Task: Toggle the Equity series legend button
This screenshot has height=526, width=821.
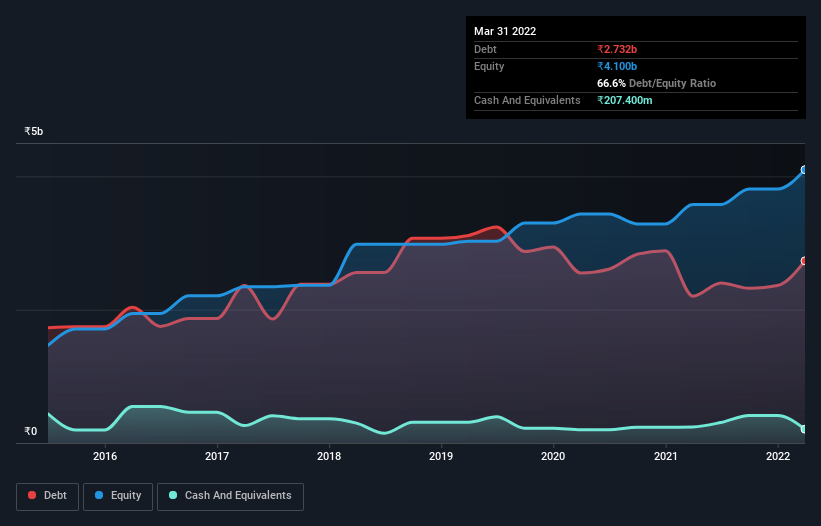Action: (x=118, y=496)
